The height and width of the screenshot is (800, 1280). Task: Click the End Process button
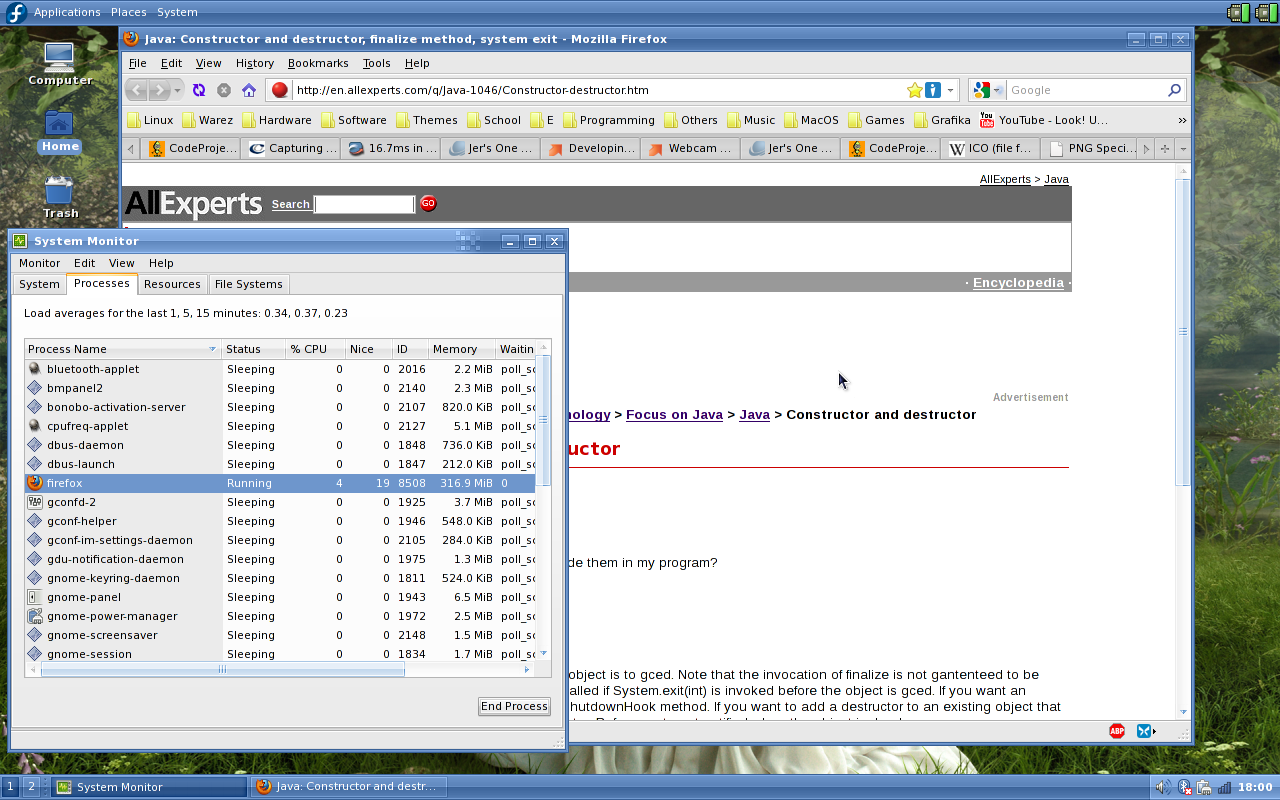(x=514, y=706)
